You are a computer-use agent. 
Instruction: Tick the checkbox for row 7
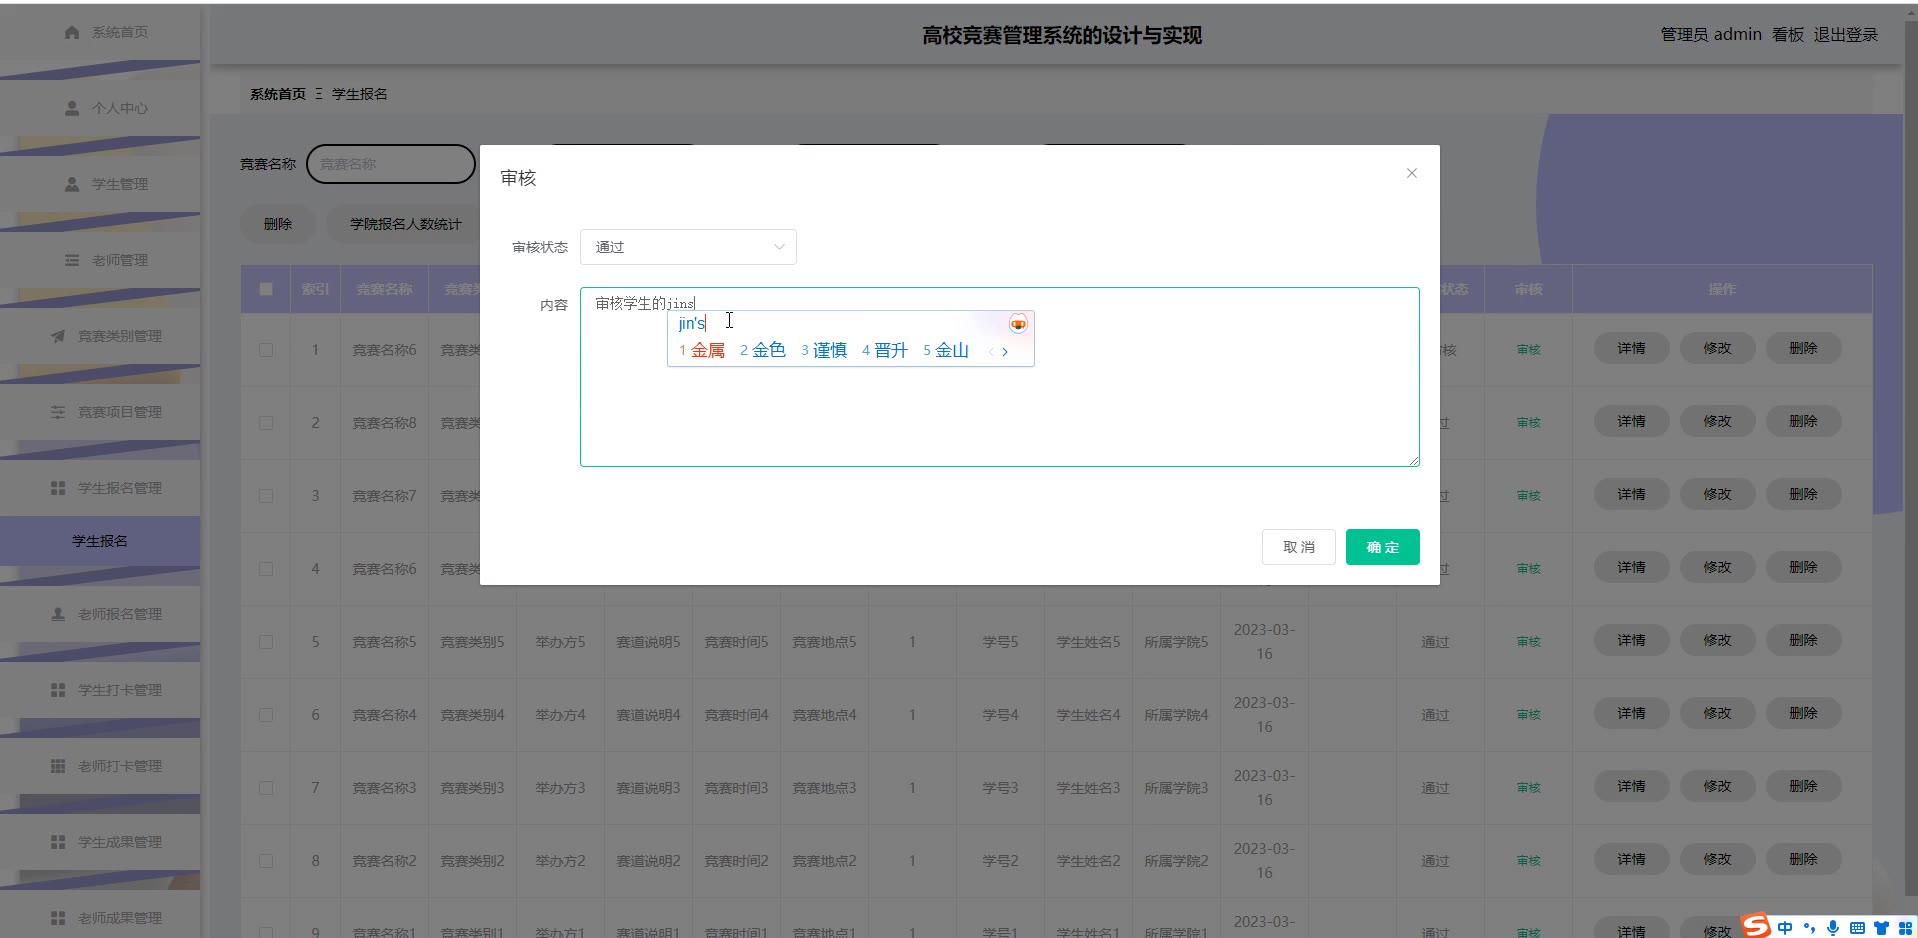(x=266, y=788)
